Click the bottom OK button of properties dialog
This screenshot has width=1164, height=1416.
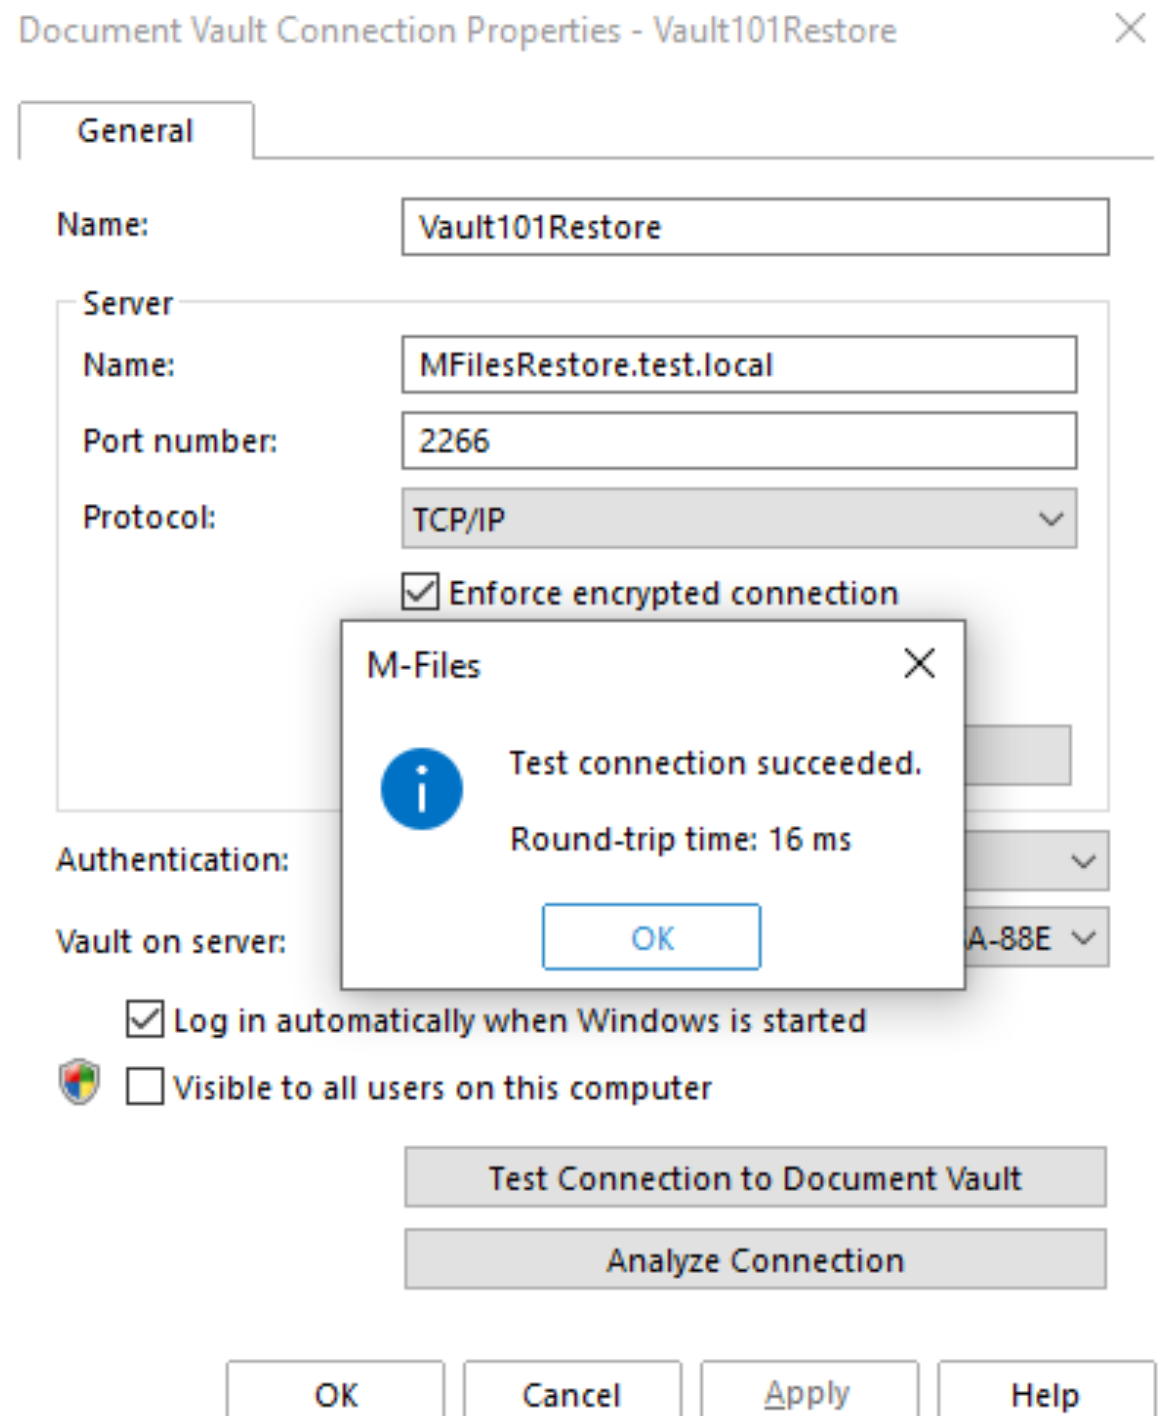click(336, 1392)
